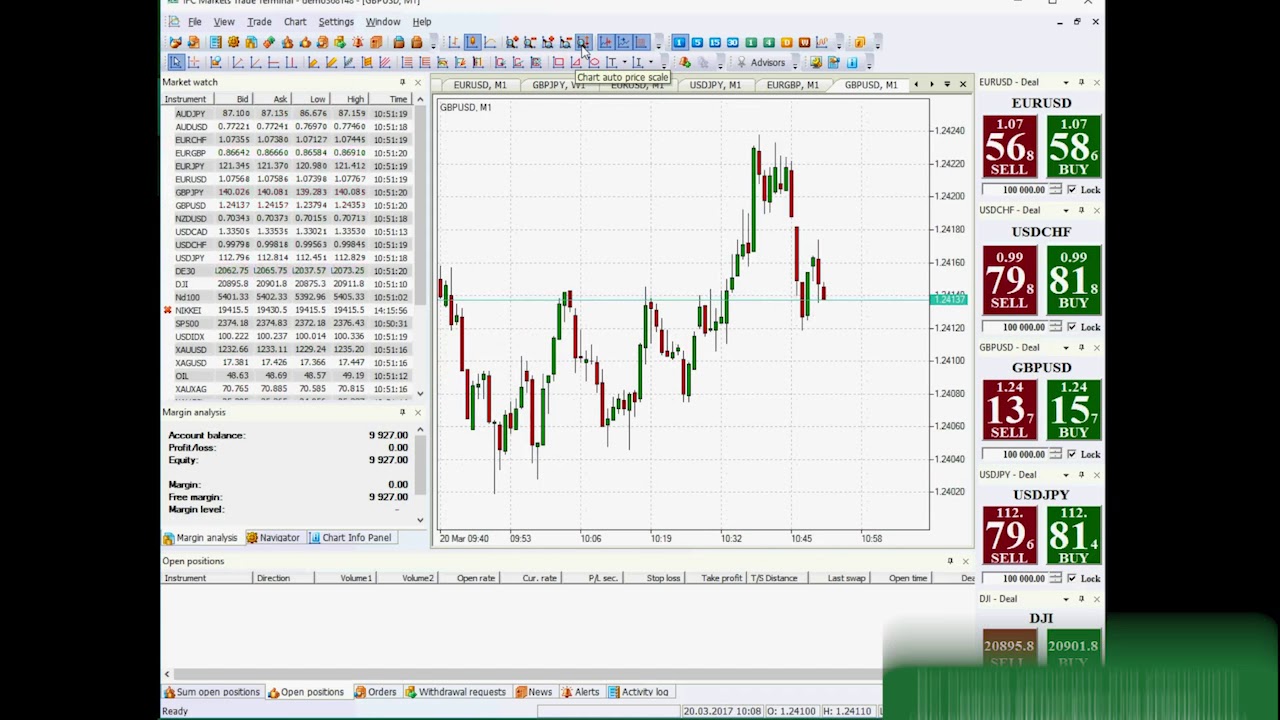
Task: Pin the Open positions panel
Action: pos(950,561)
